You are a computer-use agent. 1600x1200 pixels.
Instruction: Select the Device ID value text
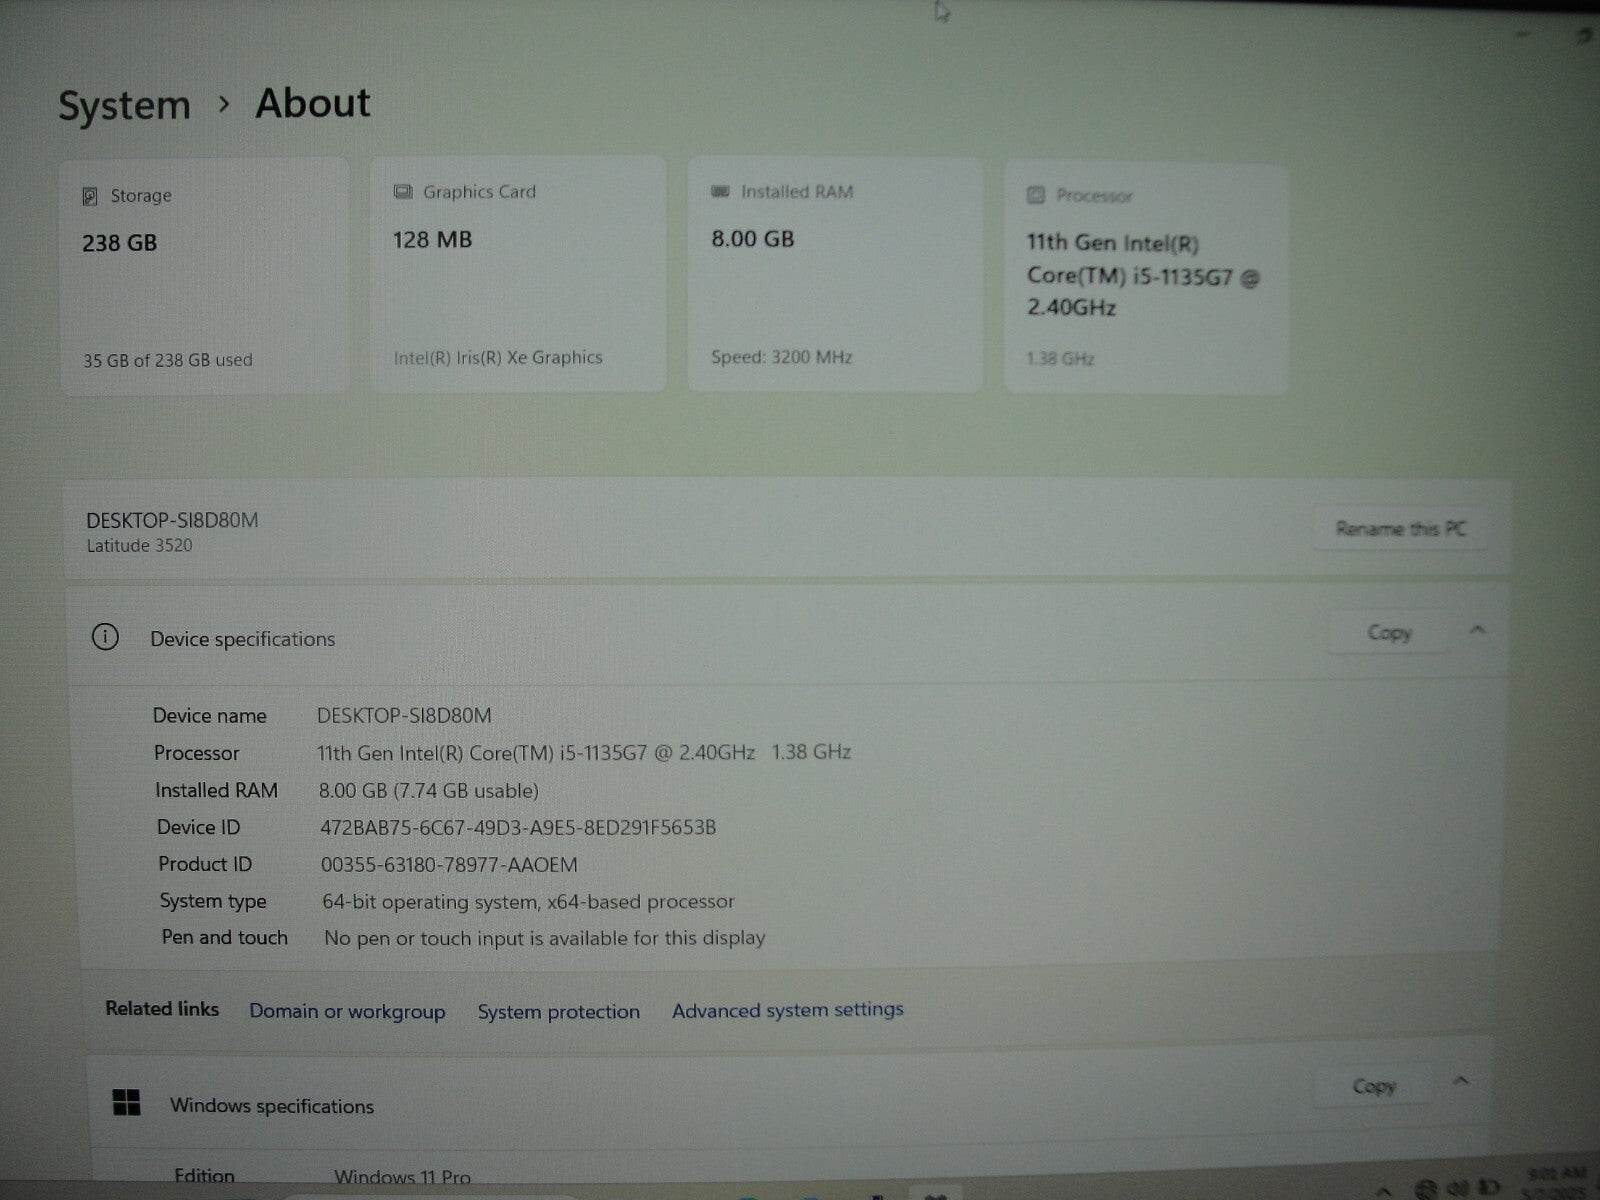click(x=516, y=827)
